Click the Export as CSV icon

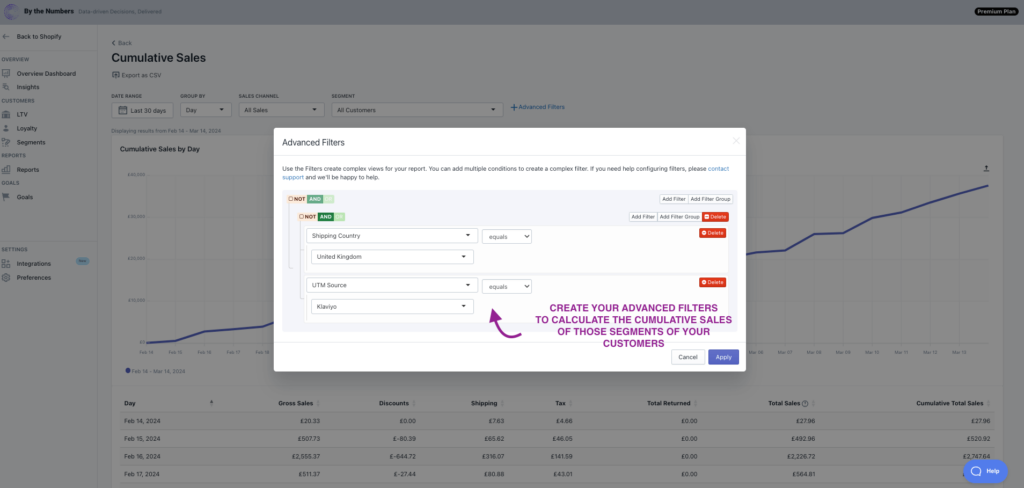[x=116, y=75]
